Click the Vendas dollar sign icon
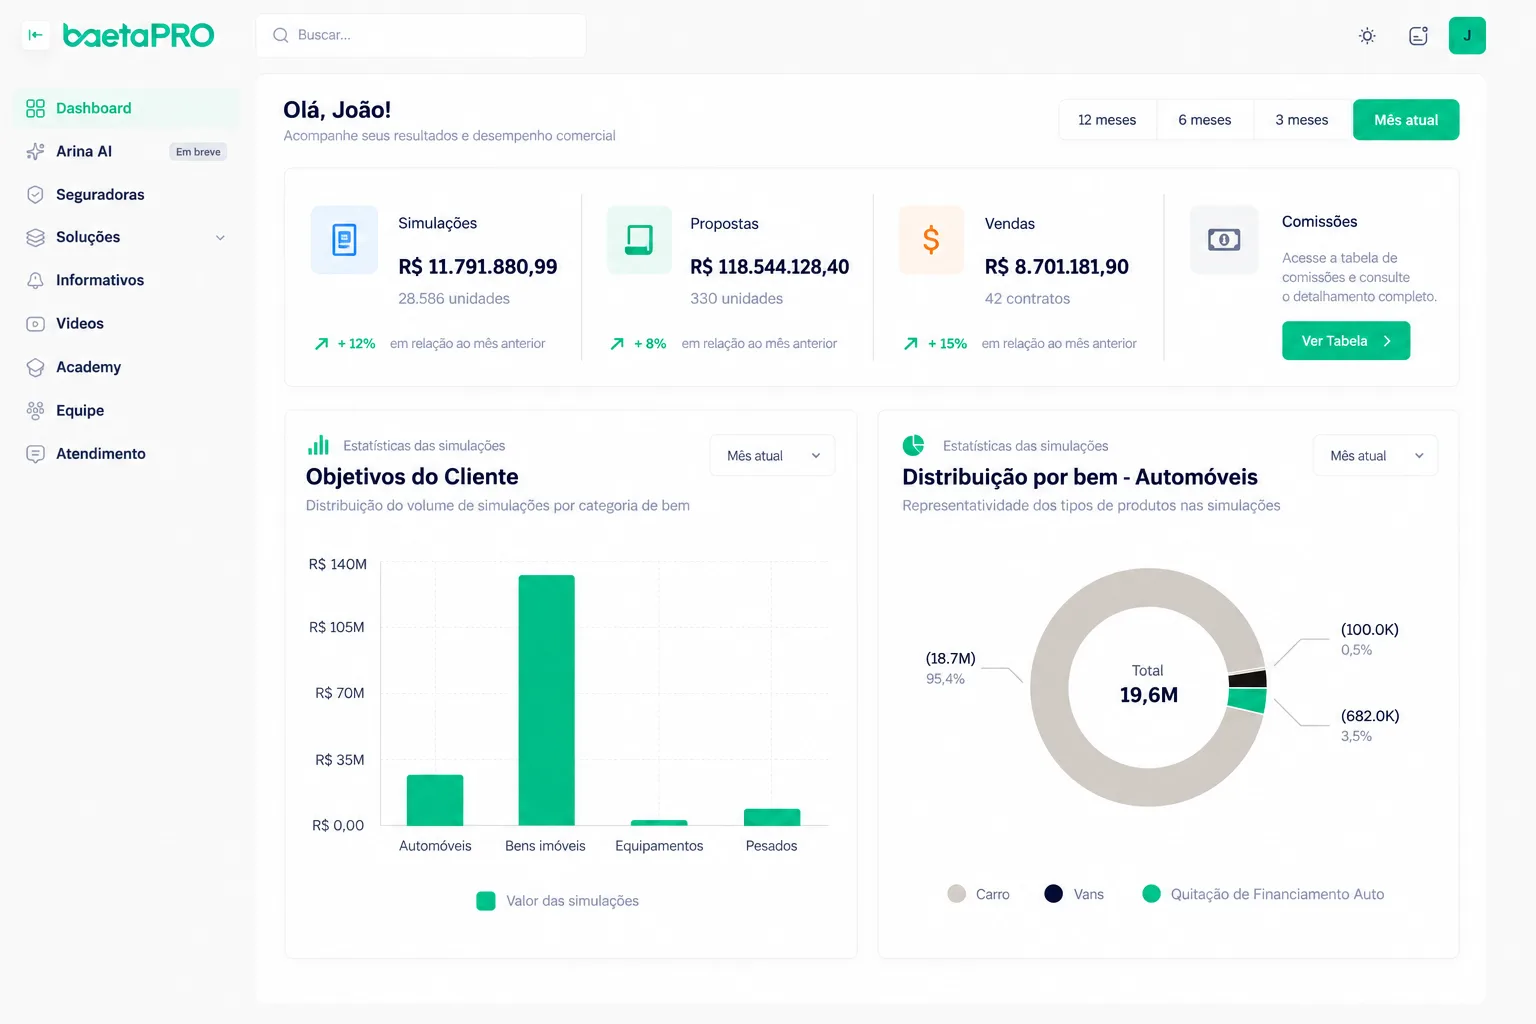Screen dimensions: 1536x1024 931,240
